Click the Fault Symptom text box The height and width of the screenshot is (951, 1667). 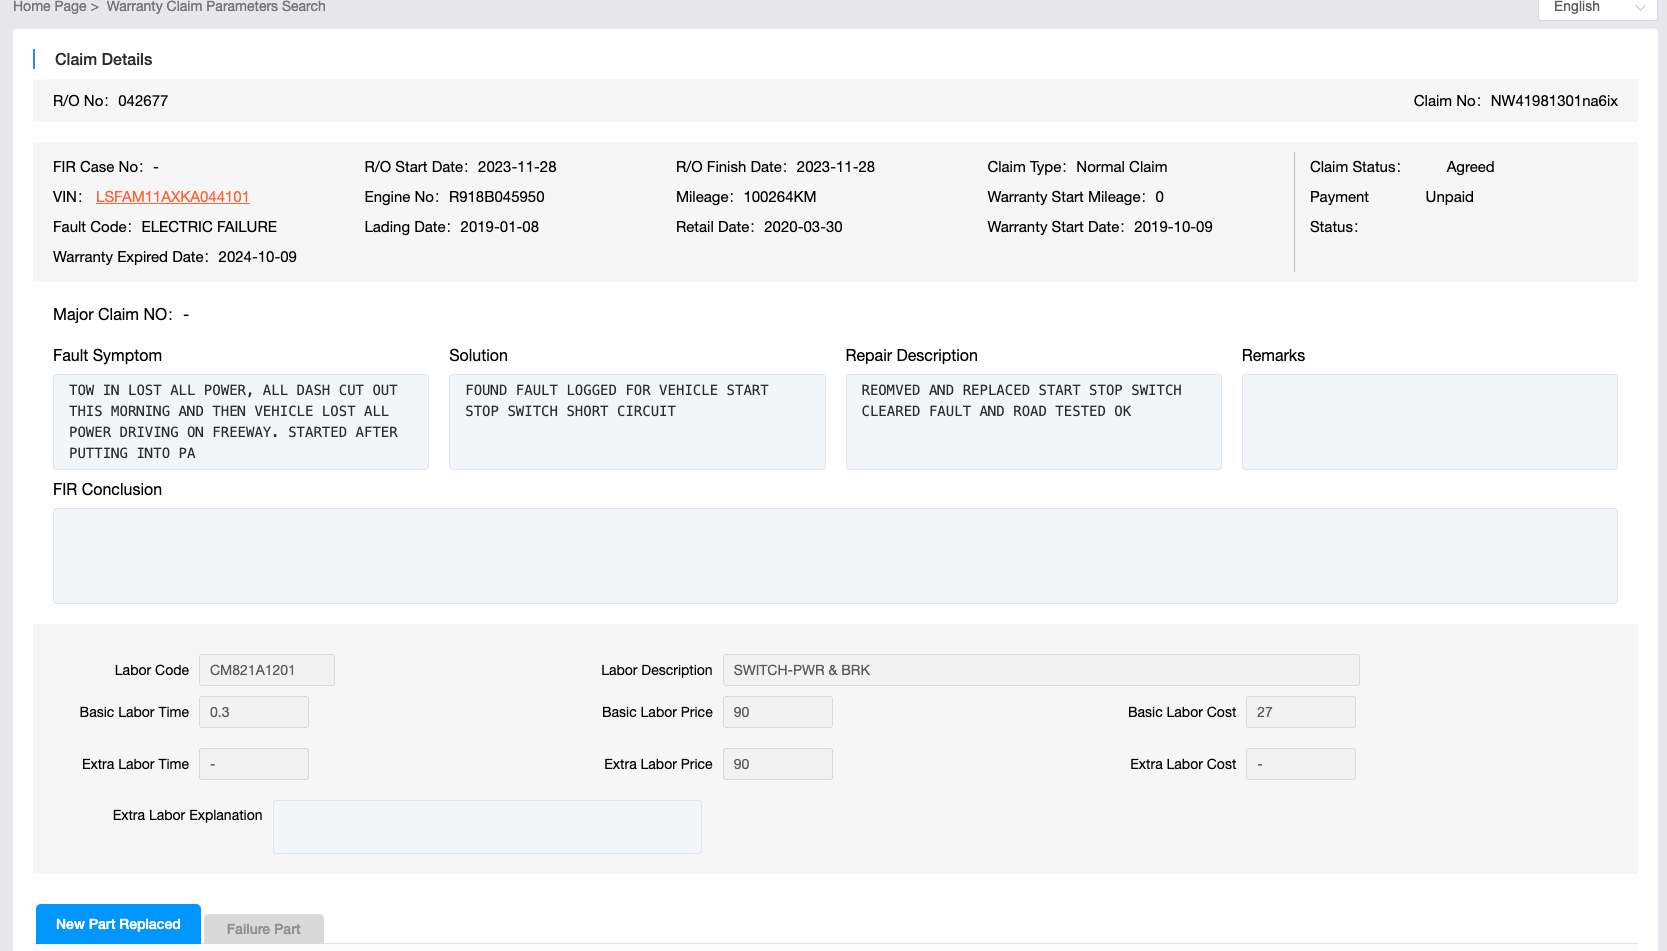[240, 422]
